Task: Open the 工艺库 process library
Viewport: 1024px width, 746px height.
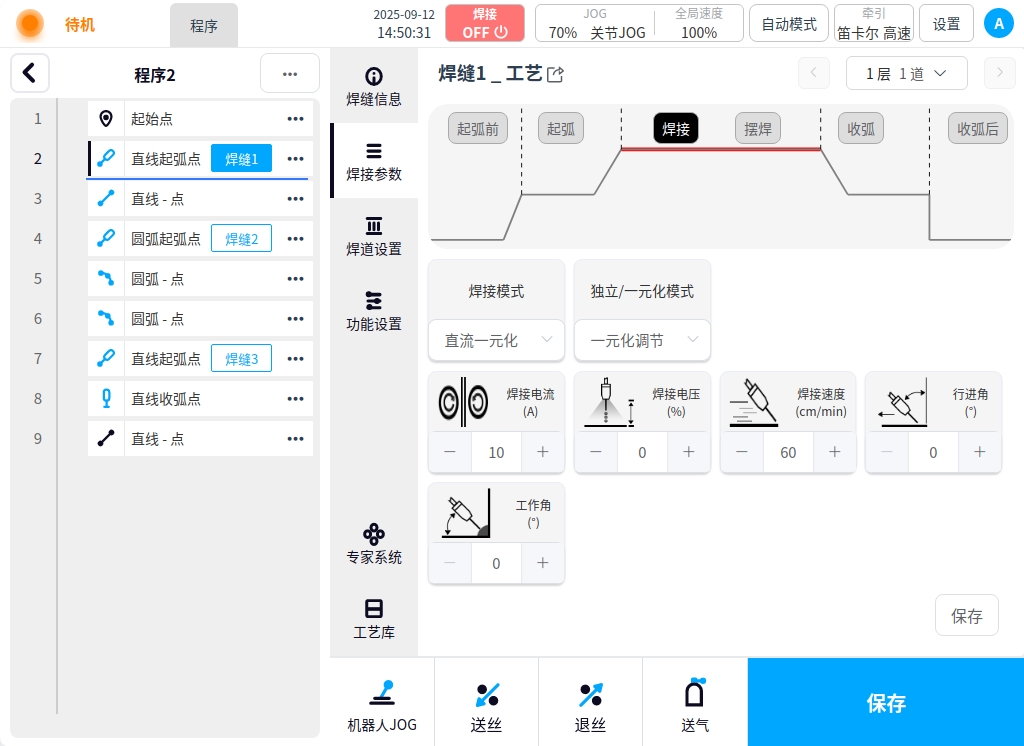Action: 374,618
